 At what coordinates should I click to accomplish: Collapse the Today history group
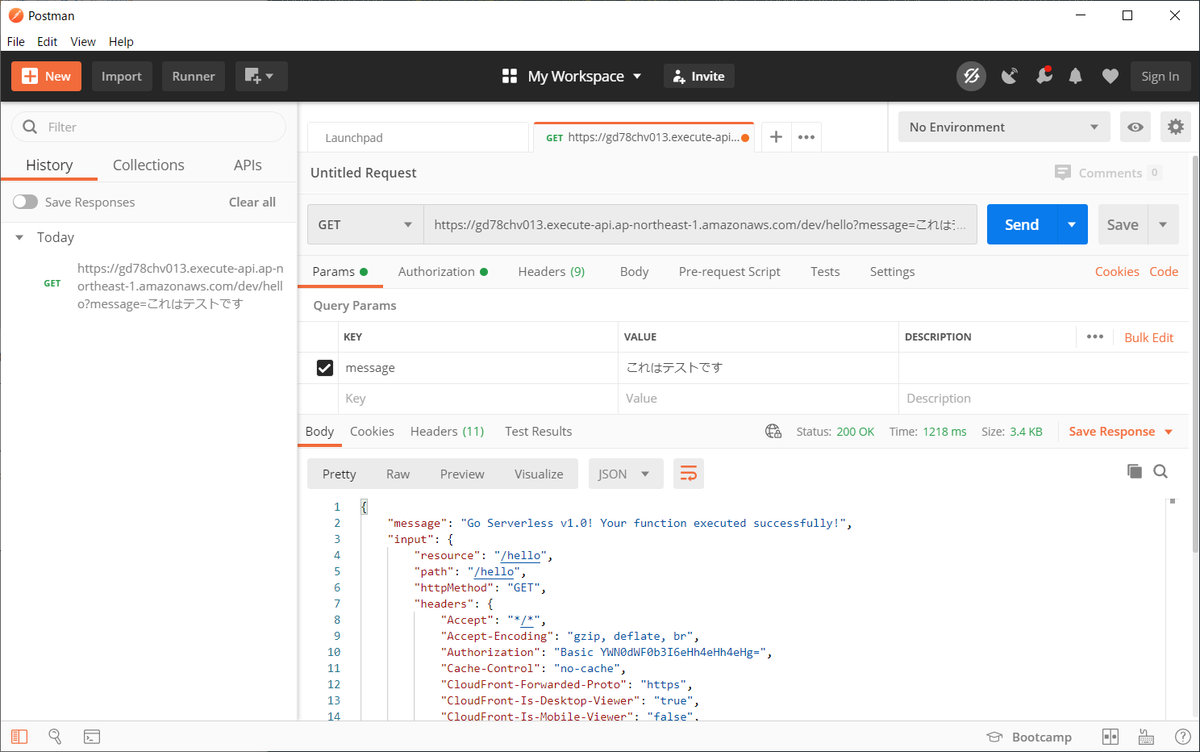(19, 238)
